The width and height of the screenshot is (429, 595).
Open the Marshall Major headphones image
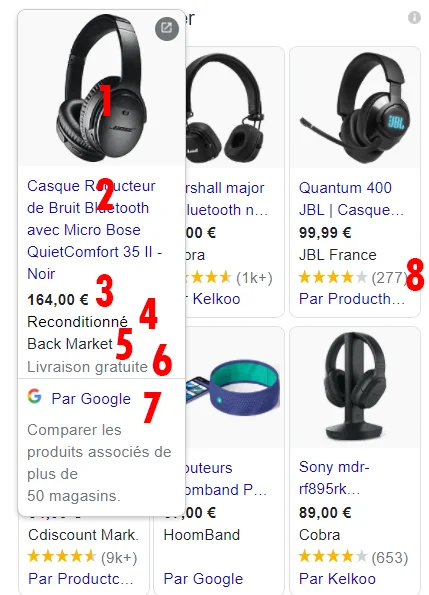[x=234, y=107]
